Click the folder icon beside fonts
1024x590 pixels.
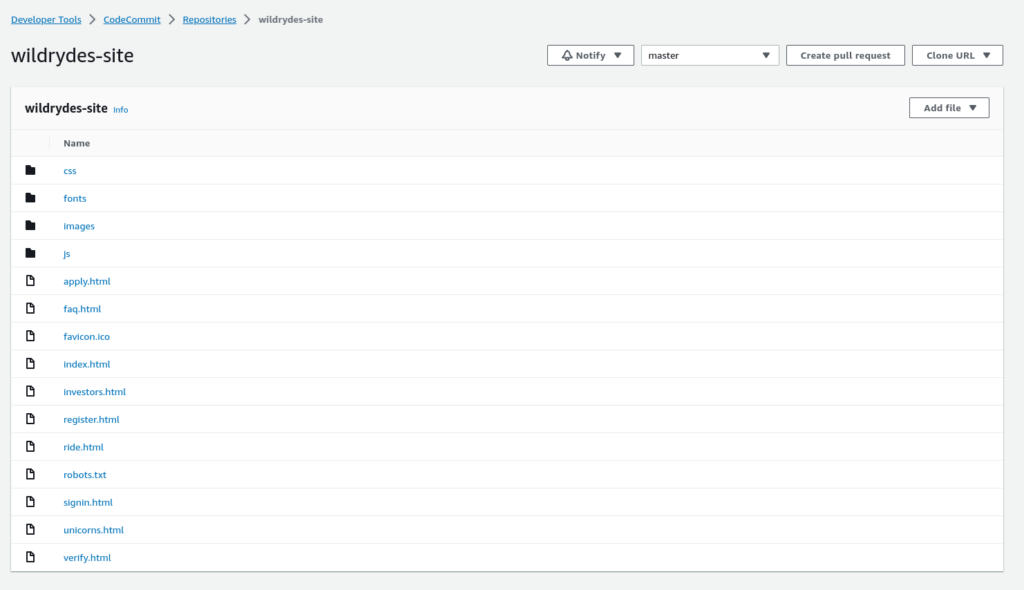(30, 198)
